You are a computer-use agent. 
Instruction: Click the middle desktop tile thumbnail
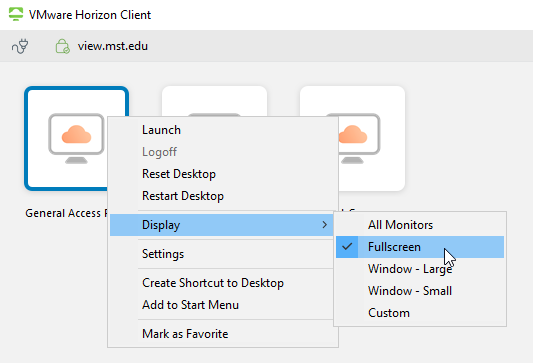[214, 101]
